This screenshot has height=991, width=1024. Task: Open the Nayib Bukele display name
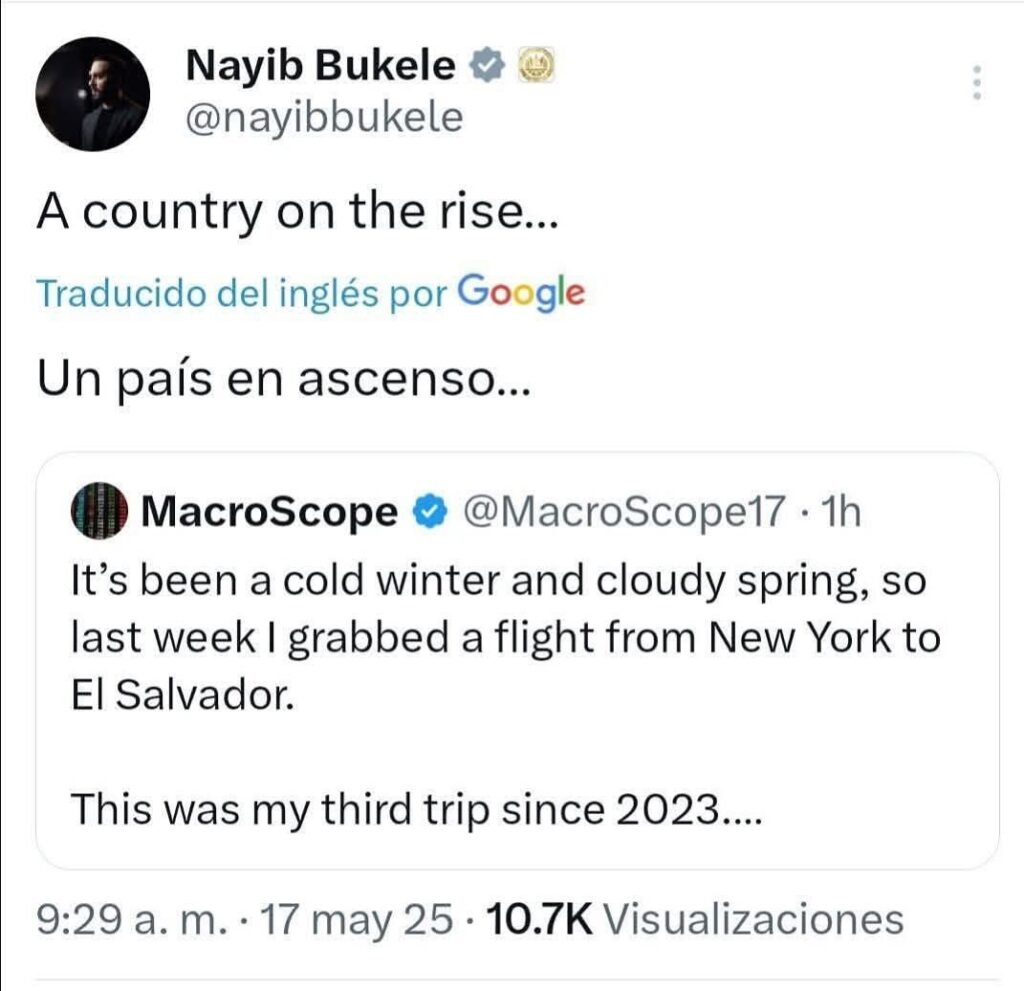pyautogui.click(x=321, y=66)
